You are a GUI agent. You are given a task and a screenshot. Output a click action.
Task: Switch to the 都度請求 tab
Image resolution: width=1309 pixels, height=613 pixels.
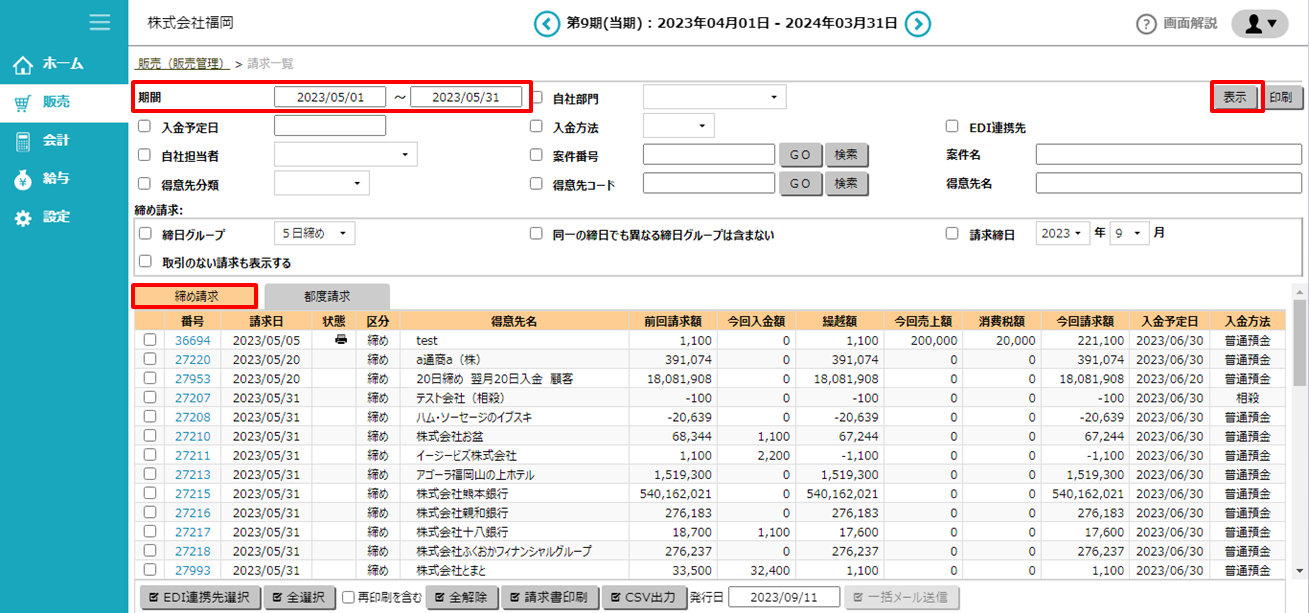tap(327, 296)
